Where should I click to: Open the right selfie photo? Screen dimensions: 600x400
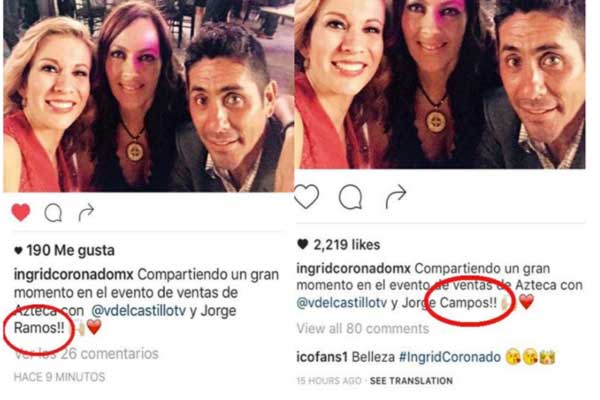pyautogui.click(x=440, y=84)
